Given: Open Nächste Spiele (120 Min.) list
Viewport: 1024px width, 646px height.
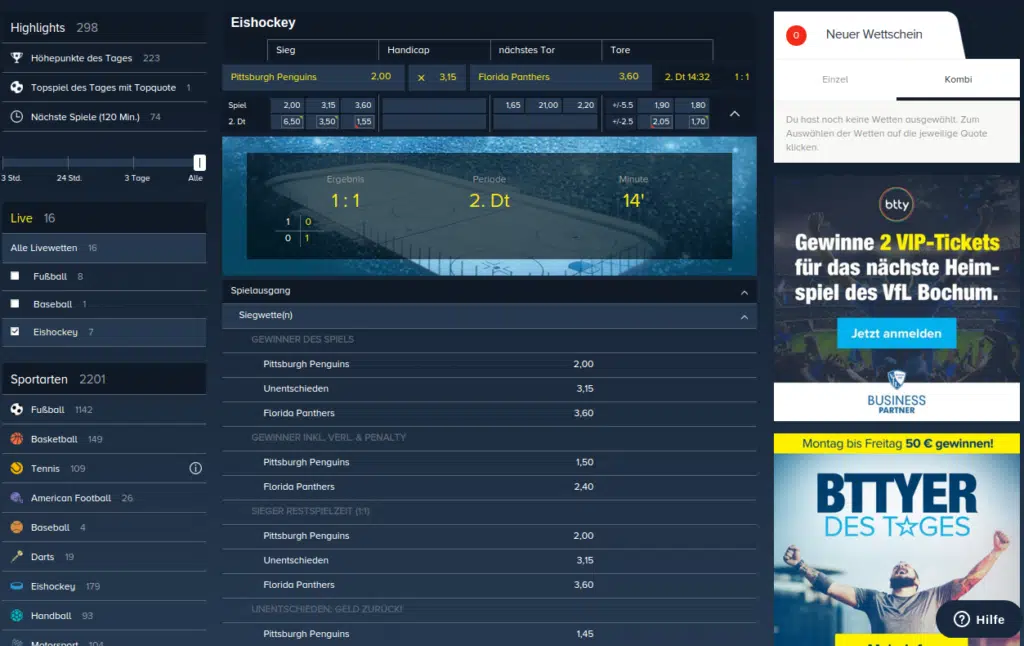Looking at the screenshot, I should pos(104,116).
